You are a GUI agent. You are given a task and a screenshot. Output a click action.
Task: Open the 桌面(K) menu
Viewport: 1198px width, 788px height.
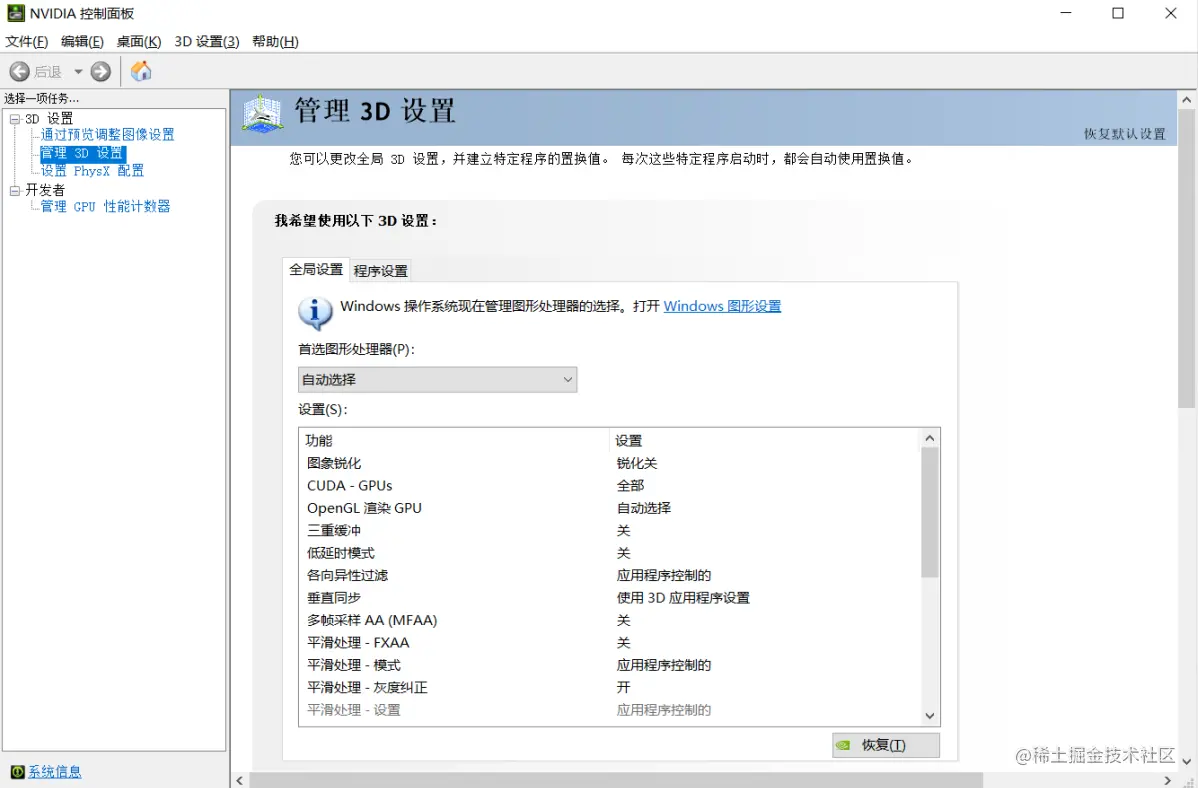pos(139,41)
